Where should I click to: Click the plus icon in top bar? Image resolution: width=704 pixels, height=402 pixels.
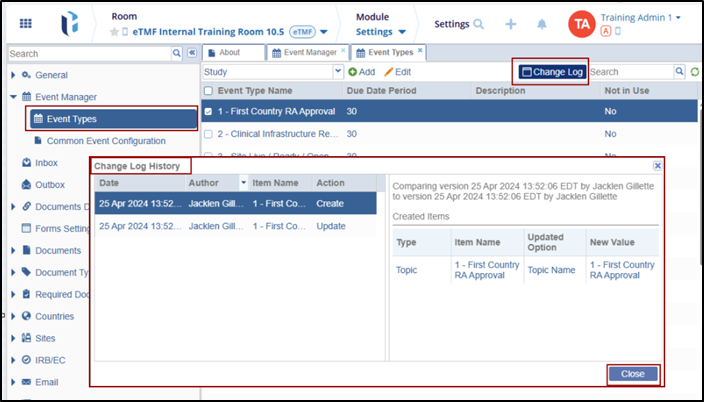pyautogui.click(x=510, y=23)
